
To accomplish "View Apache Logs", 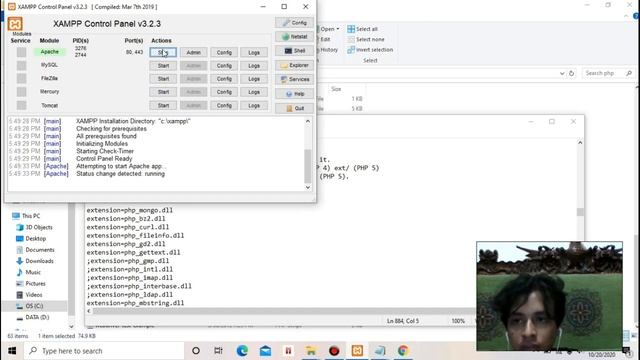I will pyautogui.click(x=254, y=52).
